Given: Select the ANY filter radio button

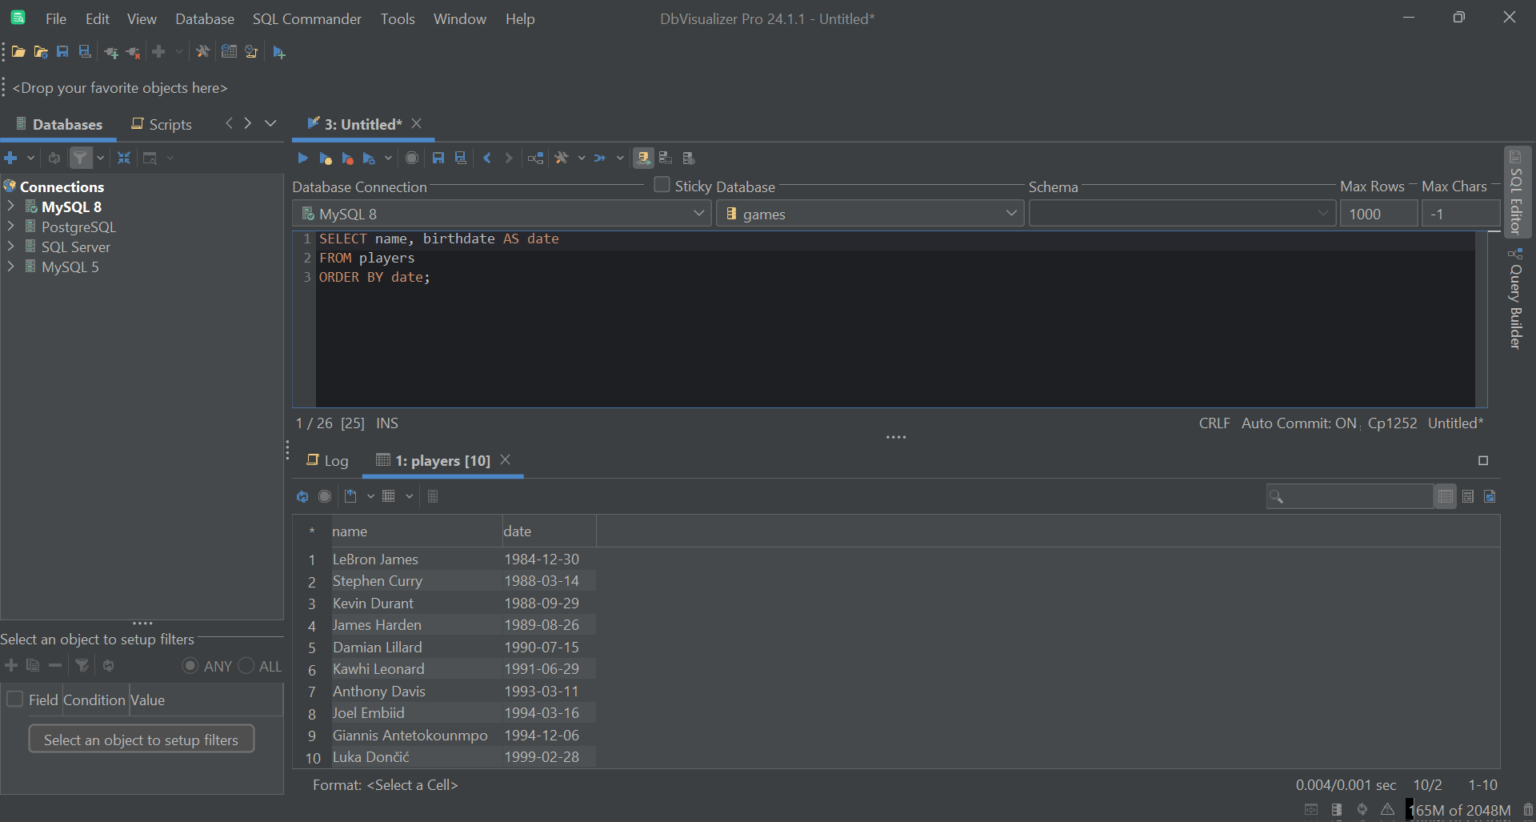Looking at the screenshot, I should pyautogui.click(x=190, y=665).
